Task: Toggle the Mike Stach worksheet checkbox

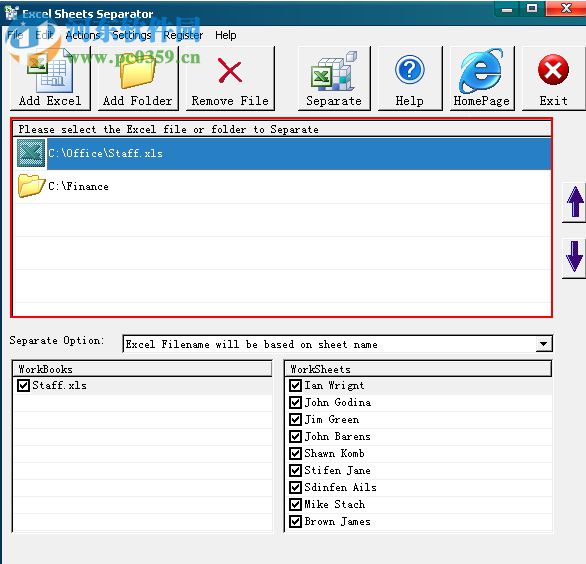Action: (295, 504)
